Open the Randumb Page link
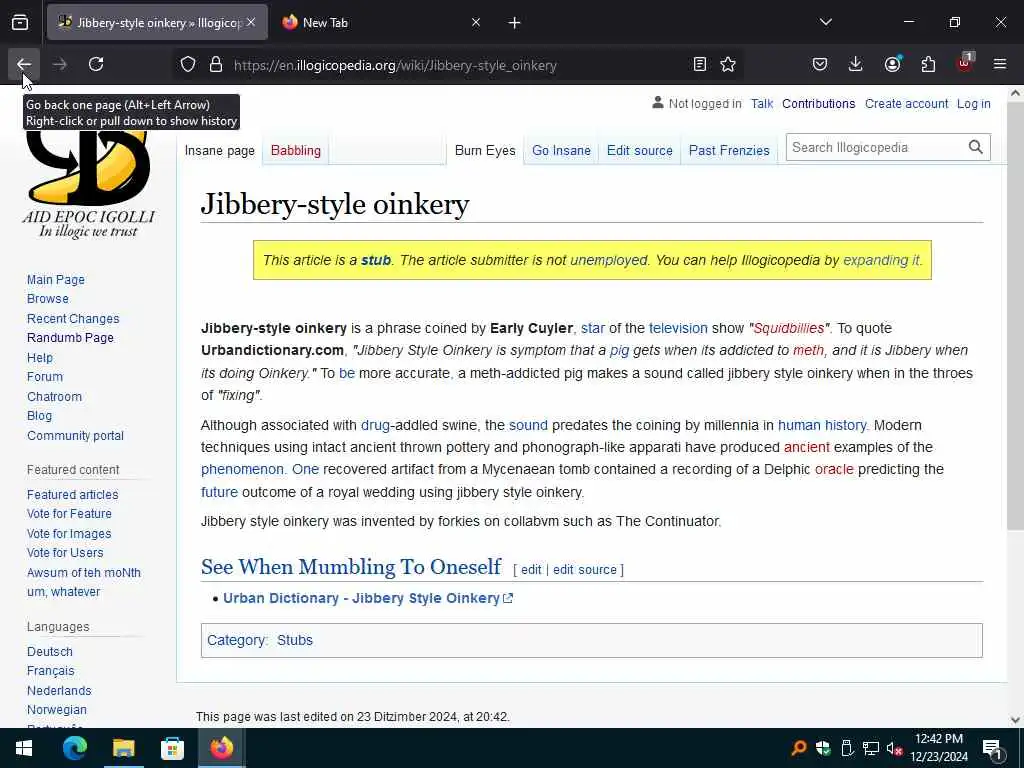 (x=70, y=338)
